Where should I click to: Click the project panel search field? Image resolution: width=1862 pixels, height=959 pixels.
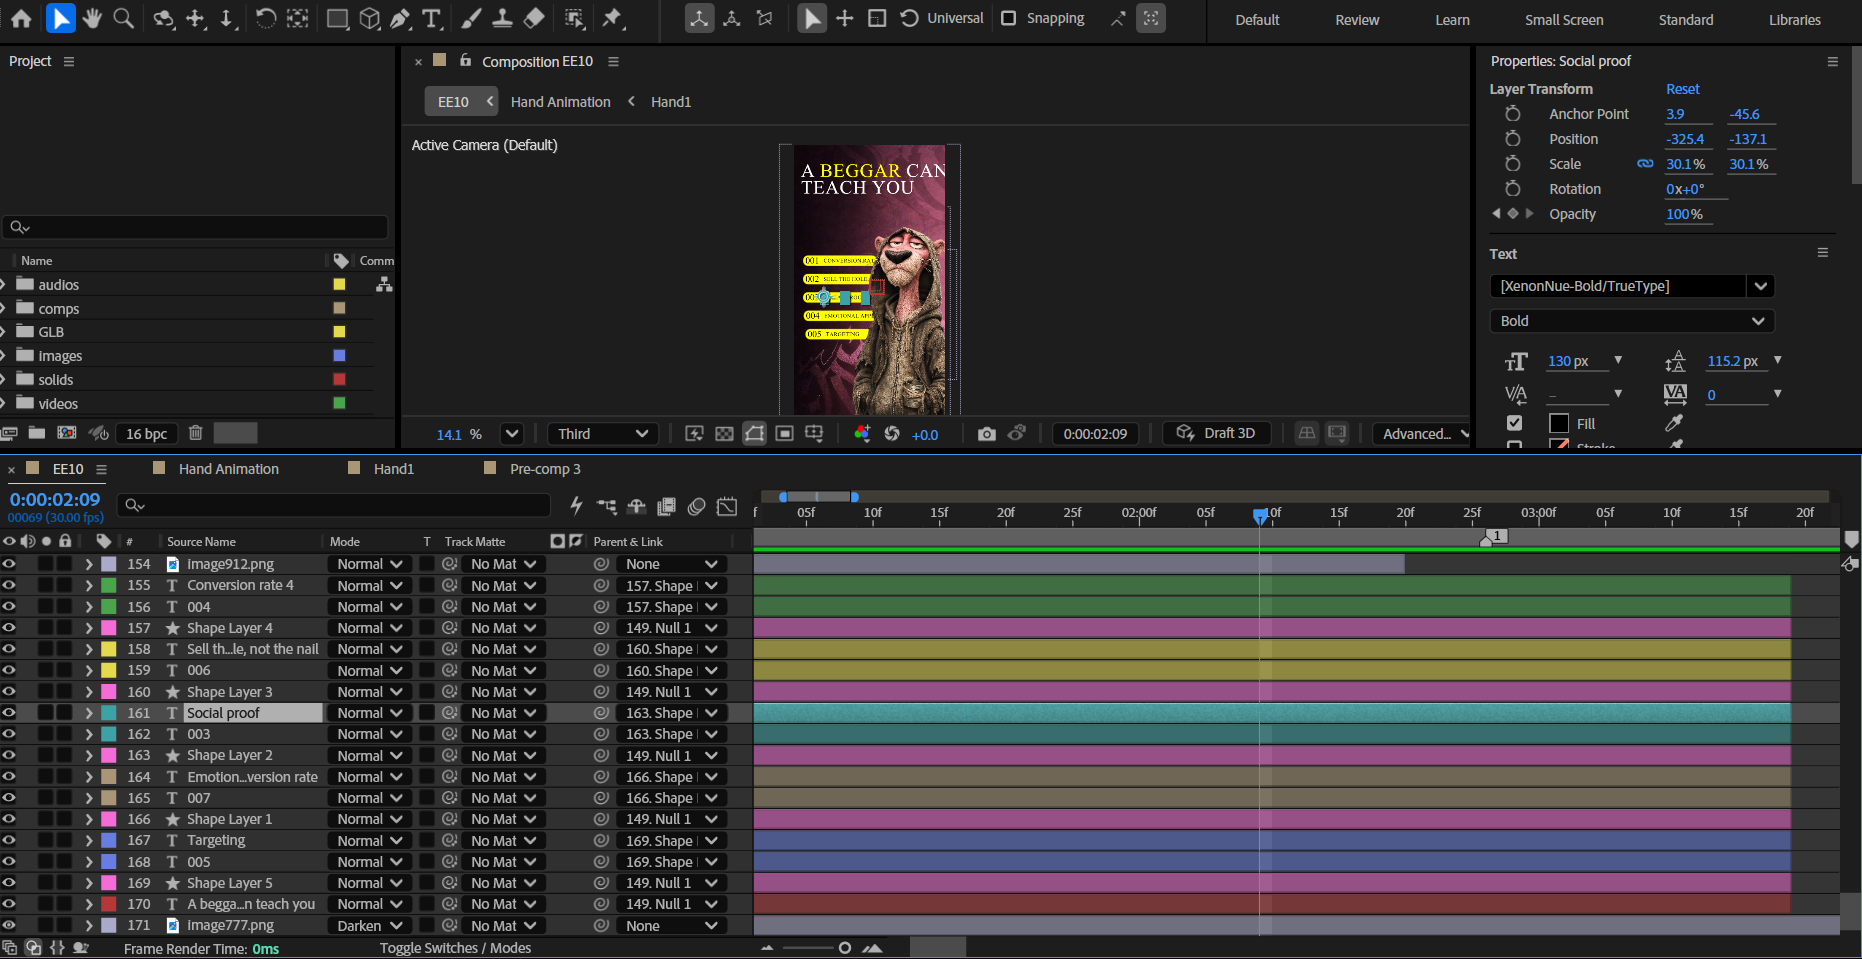tap(195, 227)
